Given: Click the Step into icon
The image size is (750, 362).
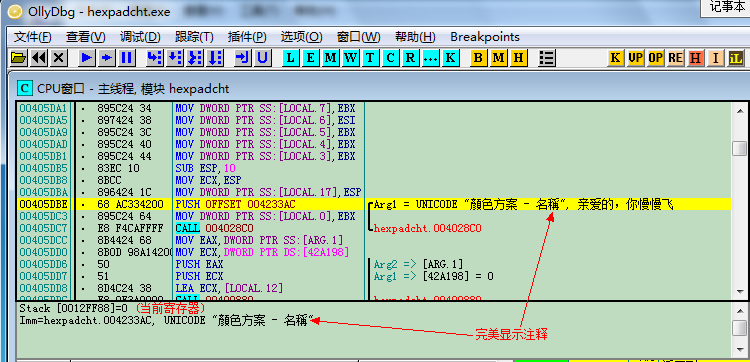Looking at the screenshot, I should coord(154,58).
